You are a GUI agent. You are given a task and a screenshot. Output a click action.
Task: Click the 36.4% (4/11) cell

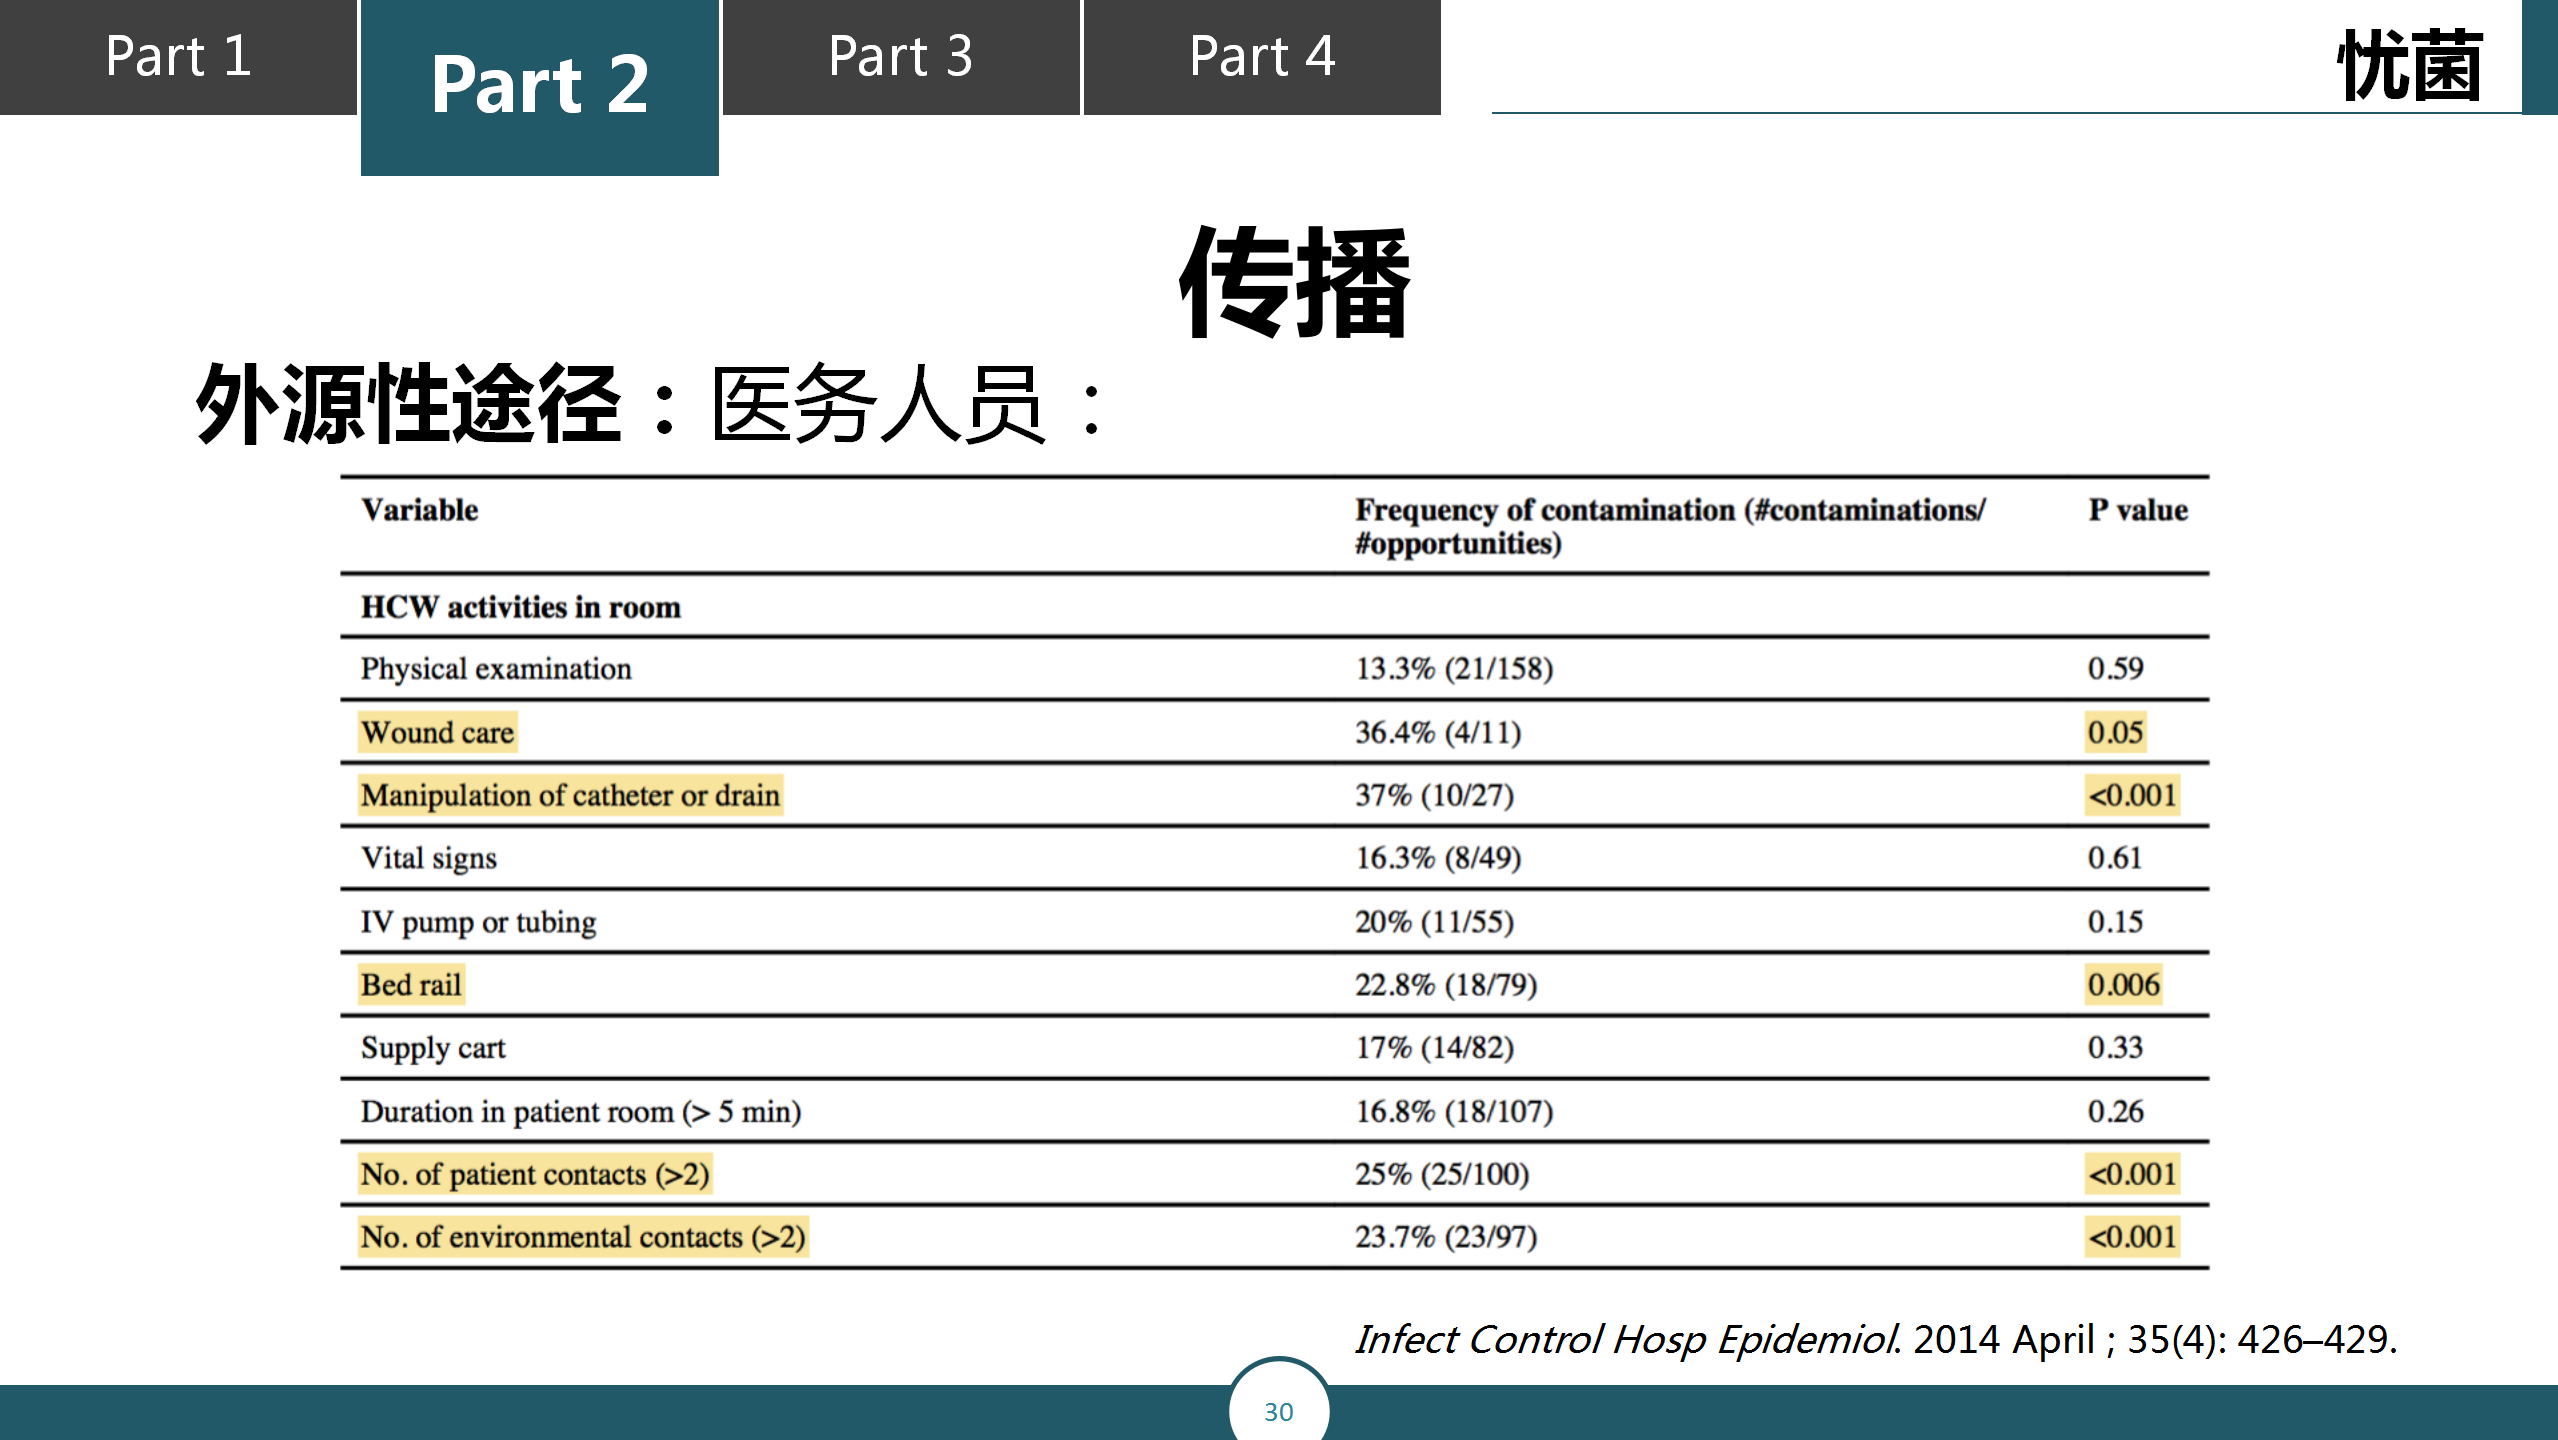click(1438, 732)
